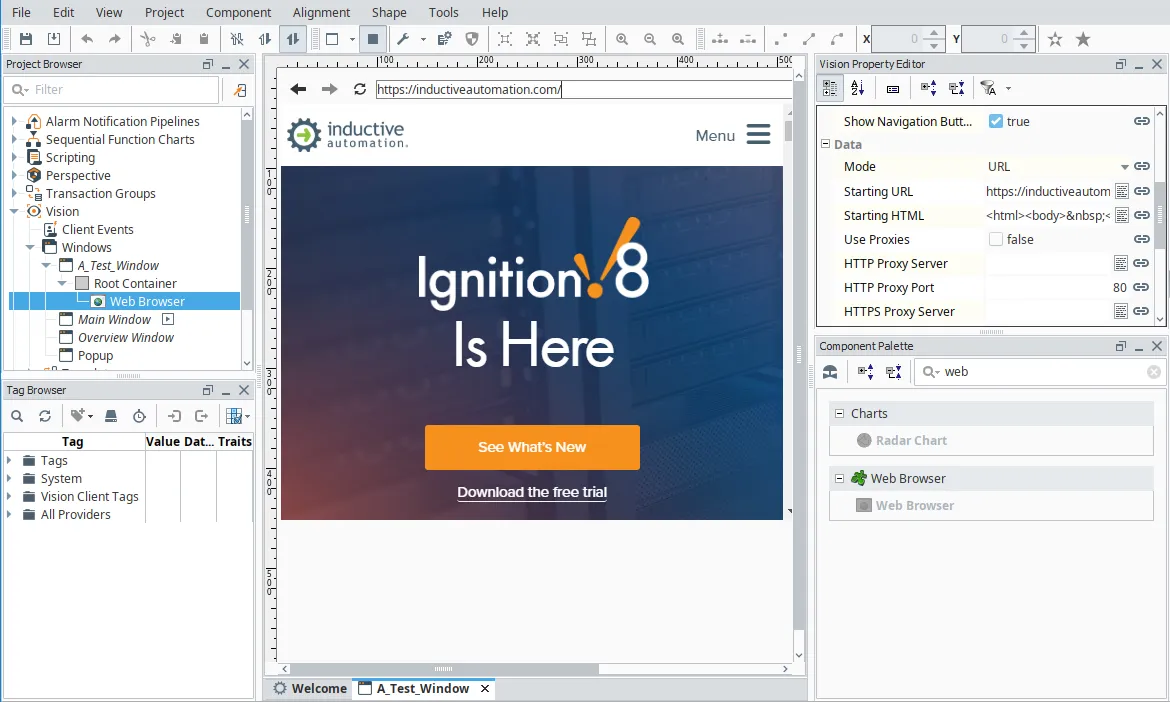Open the wrench tool dropdown arrow
Screen dimensions: 1170x702
(x=423, y=39)
